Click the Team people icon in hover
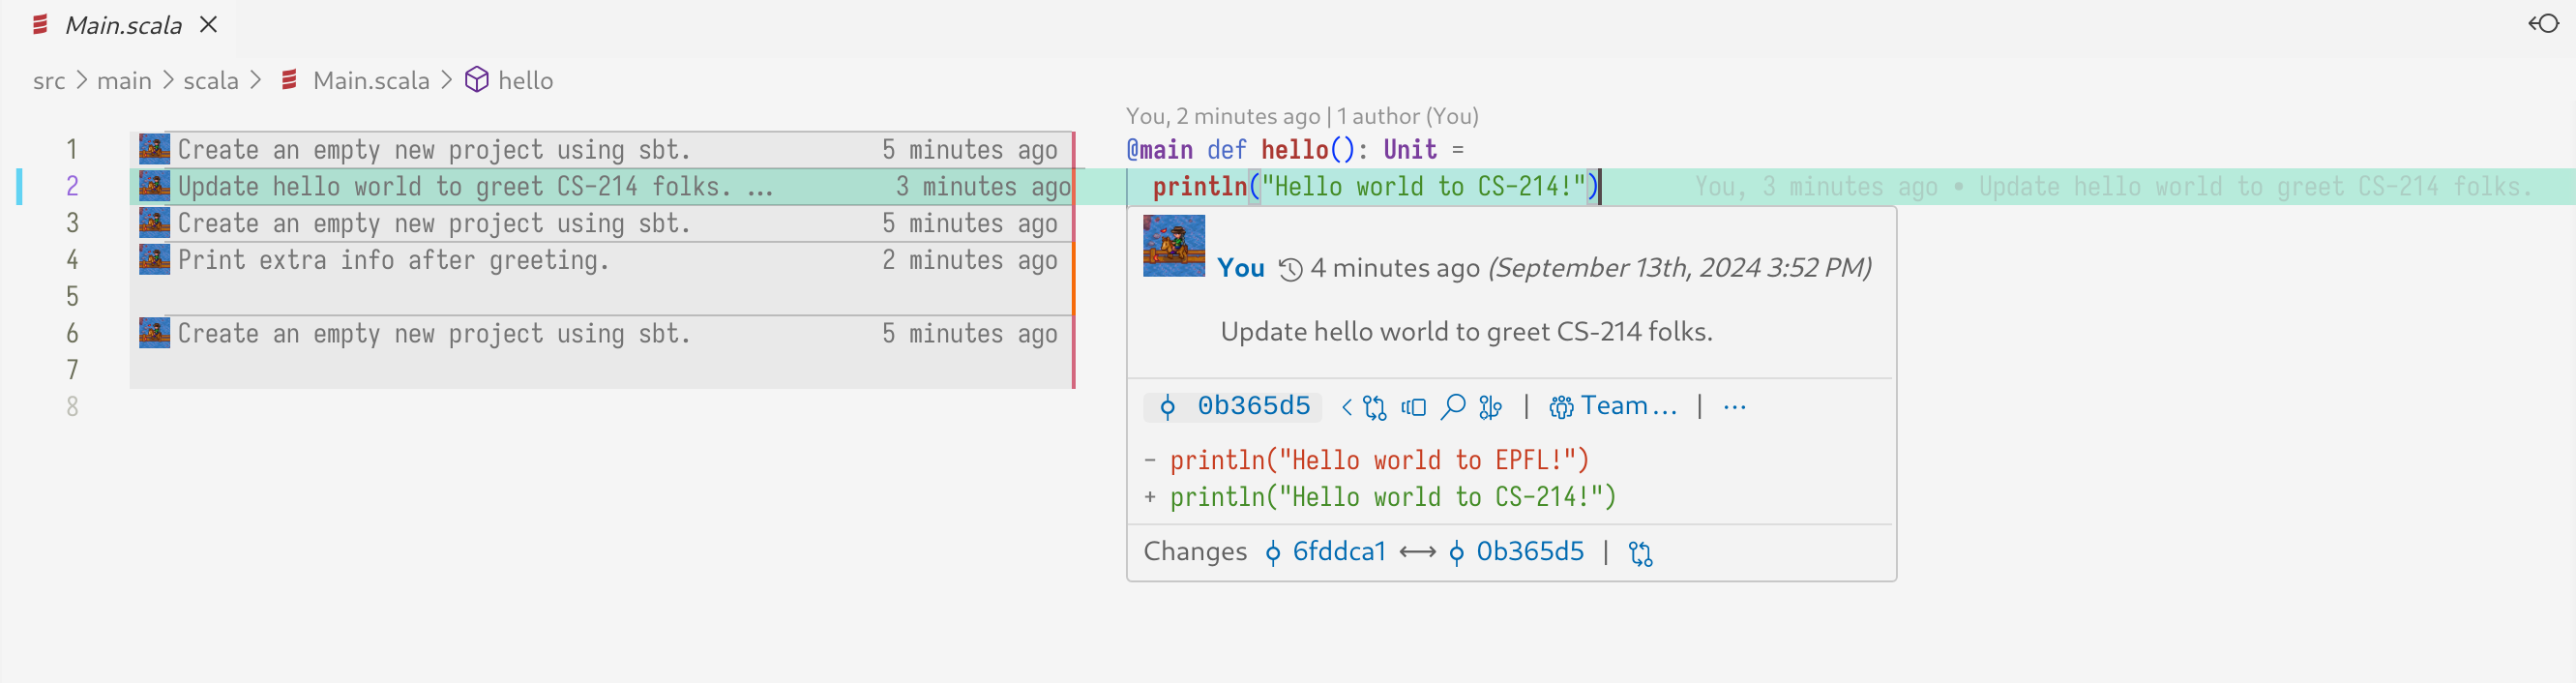This screenshot has width=2576, height=683. [x=1560, y=407]
